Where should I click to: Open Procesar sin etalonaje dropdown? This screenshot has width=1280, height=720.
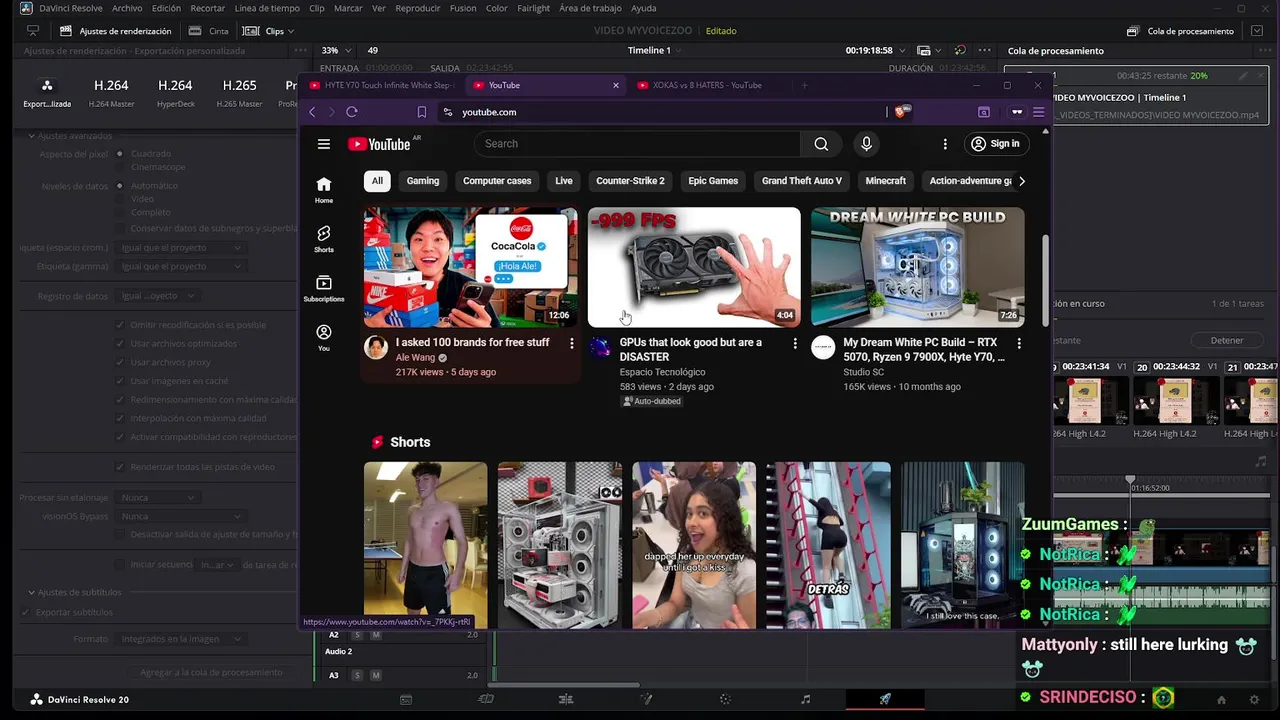pos(157,497)
